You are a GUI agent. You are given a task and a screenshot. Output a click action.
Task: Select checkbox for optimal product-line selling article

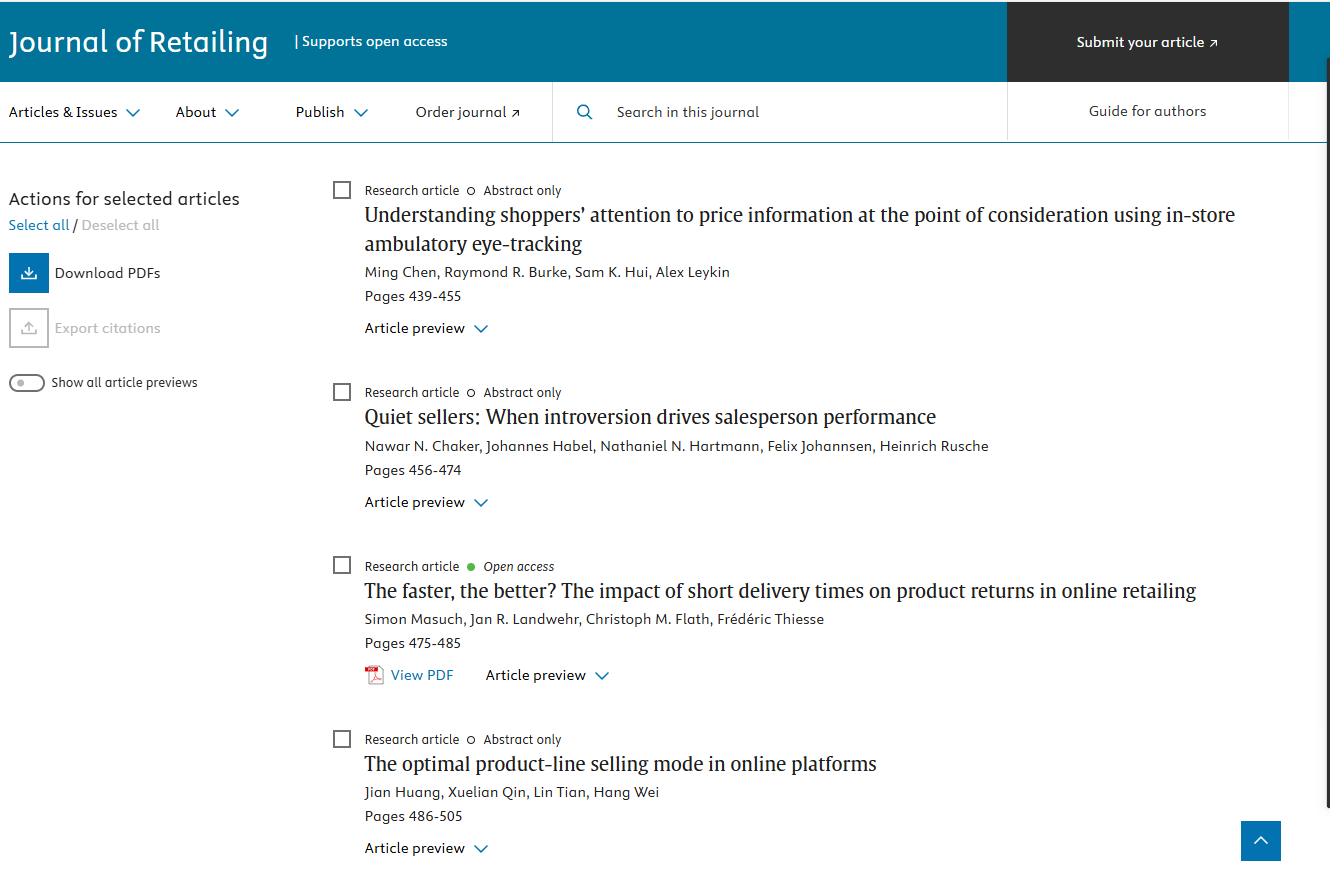coord(342,739)
